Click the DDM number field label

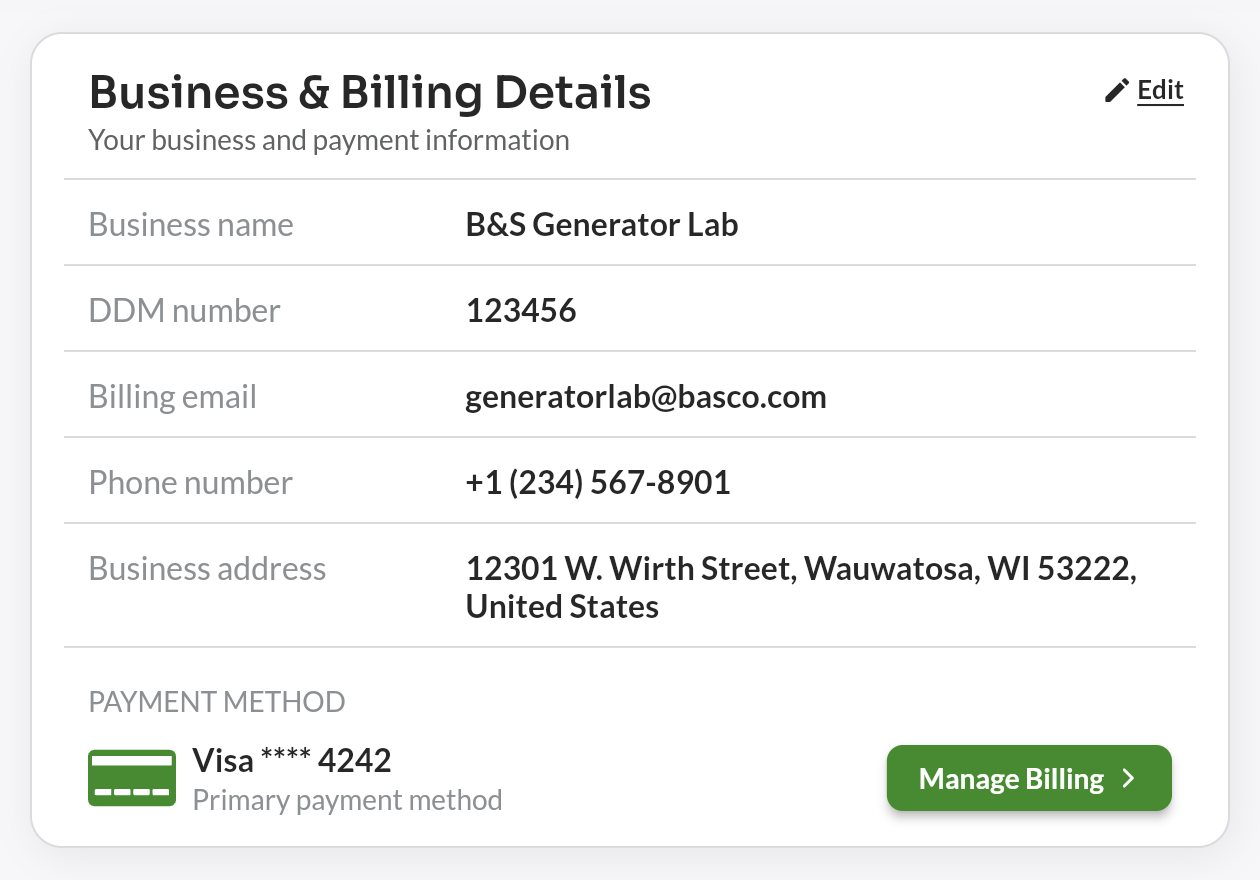(x=185, y=311)
